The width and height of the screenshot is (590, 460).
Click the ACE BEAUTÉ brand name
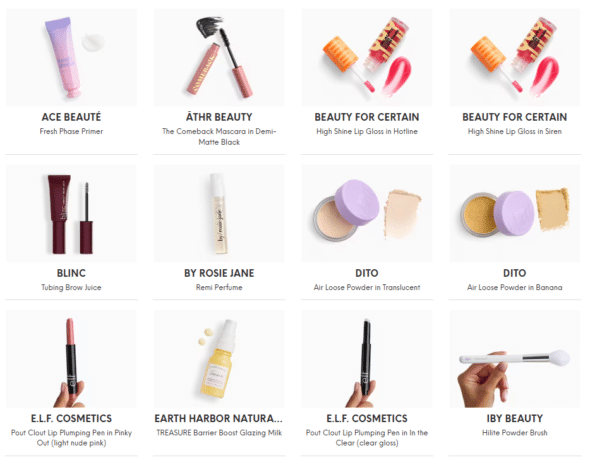pos(71,117)
